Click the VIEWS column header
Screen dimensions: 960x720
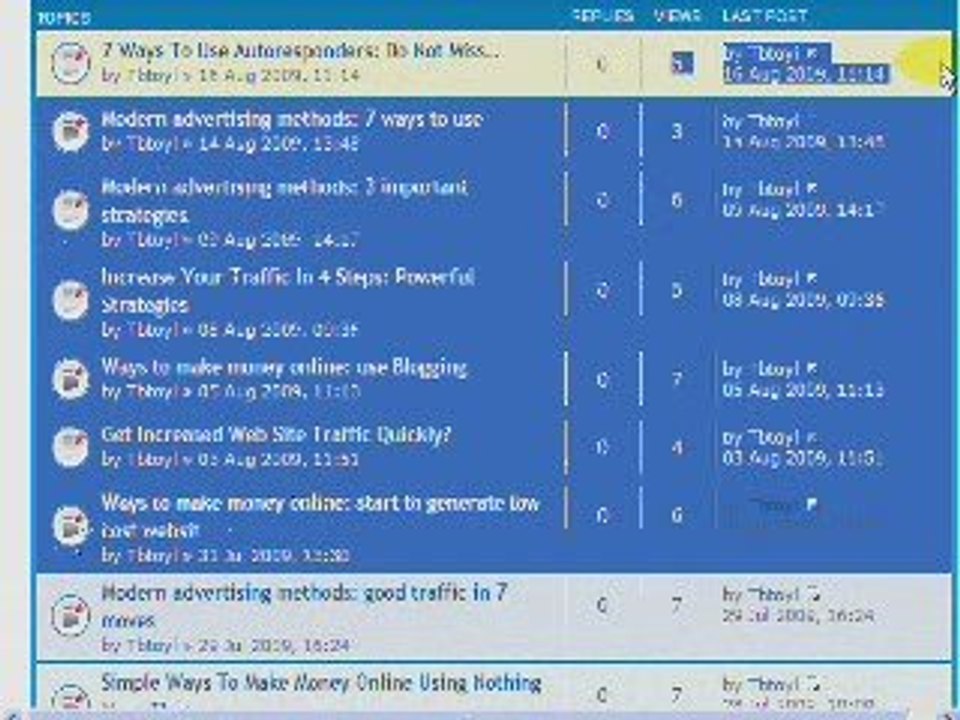pos(677,16)
